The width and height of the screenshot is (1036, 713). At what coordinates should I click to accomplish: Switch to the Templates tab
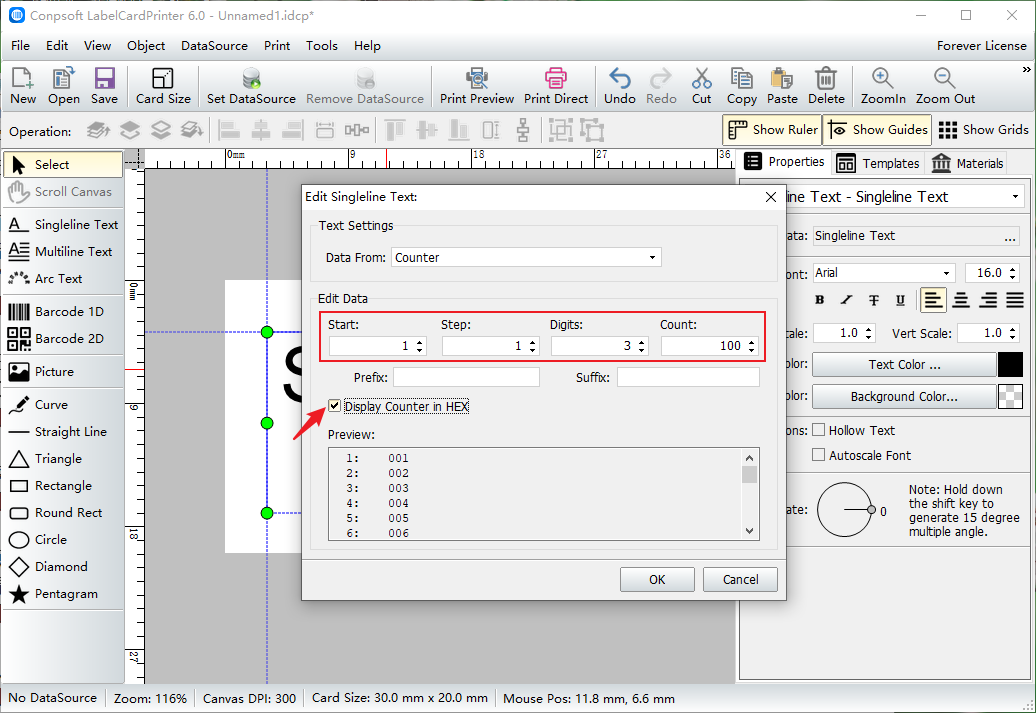tap(877, 163)
